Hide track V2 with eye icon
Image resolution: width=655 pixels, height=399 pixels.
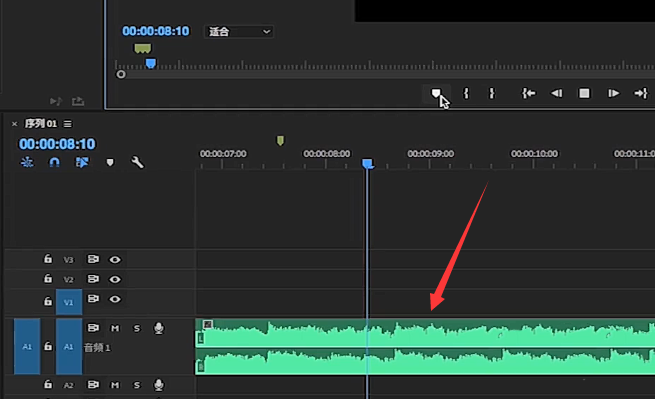115,279
